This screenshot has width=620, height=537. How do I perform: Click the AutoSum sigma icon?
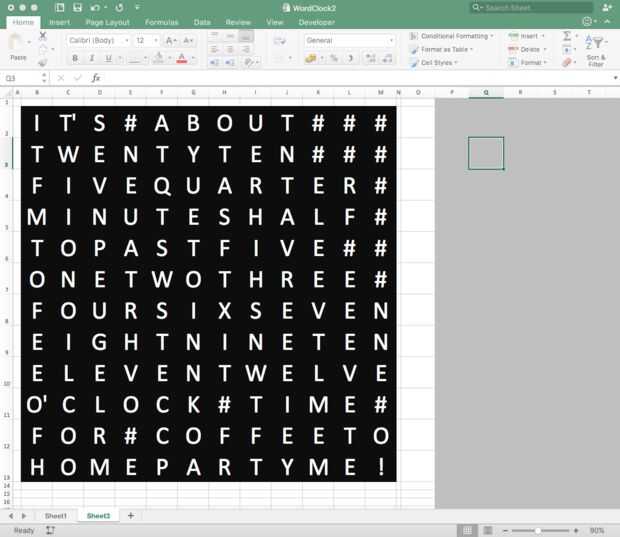[567, 36]
